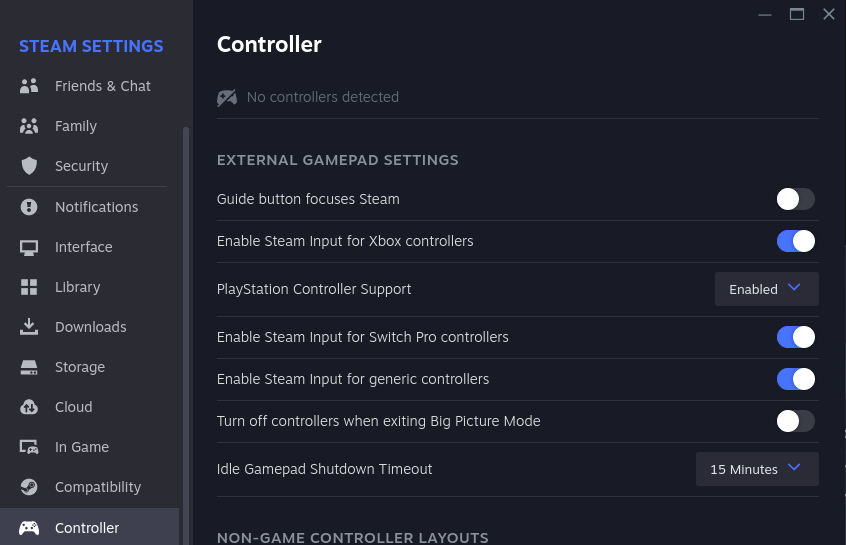Toggle Guide button focuses Steam switch
846x545 pixels.
coord(795,199)
